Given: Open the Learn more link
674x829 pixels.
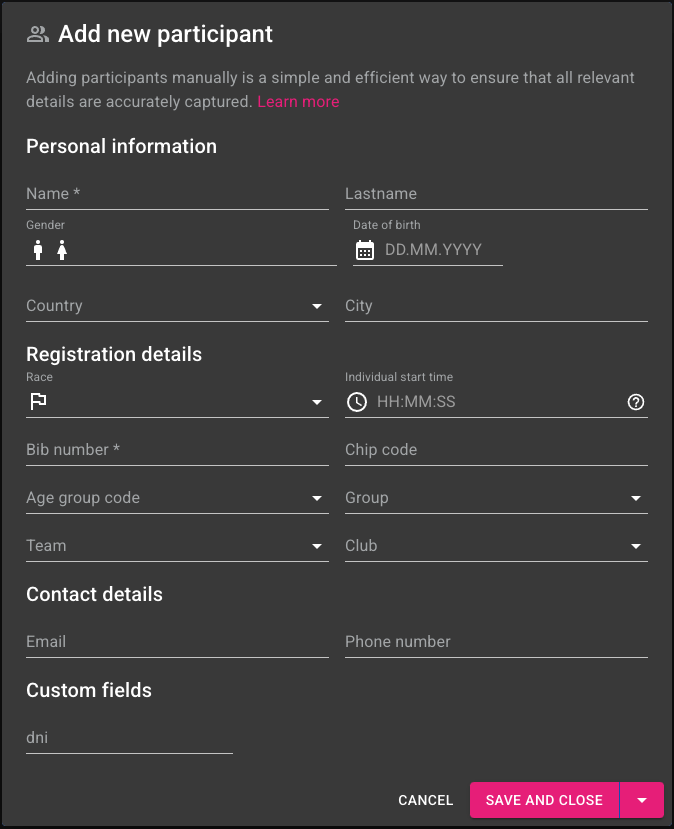Looking at the screenshot, I should (x=298, y=102).
